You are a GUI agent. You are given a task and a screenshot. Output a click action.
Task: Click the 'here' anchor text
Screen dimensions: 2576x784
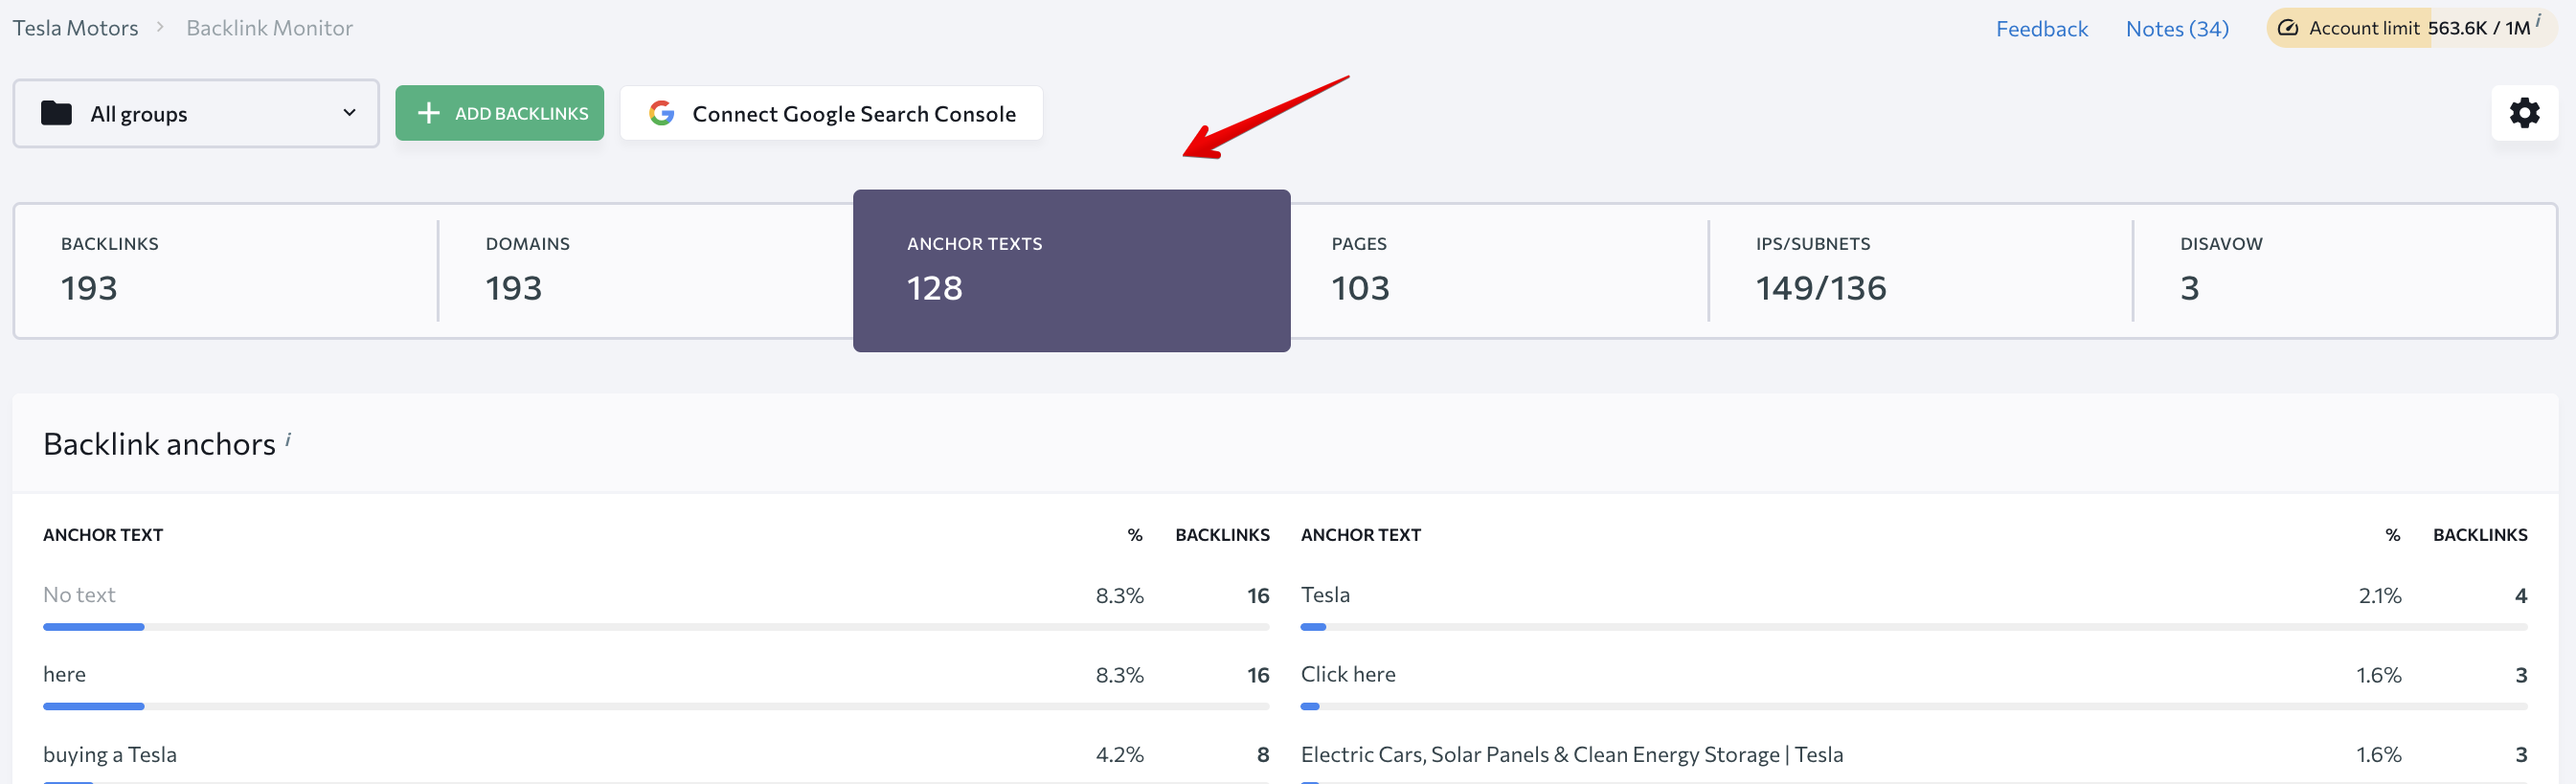pyautogui.click(x=64, y=674)
